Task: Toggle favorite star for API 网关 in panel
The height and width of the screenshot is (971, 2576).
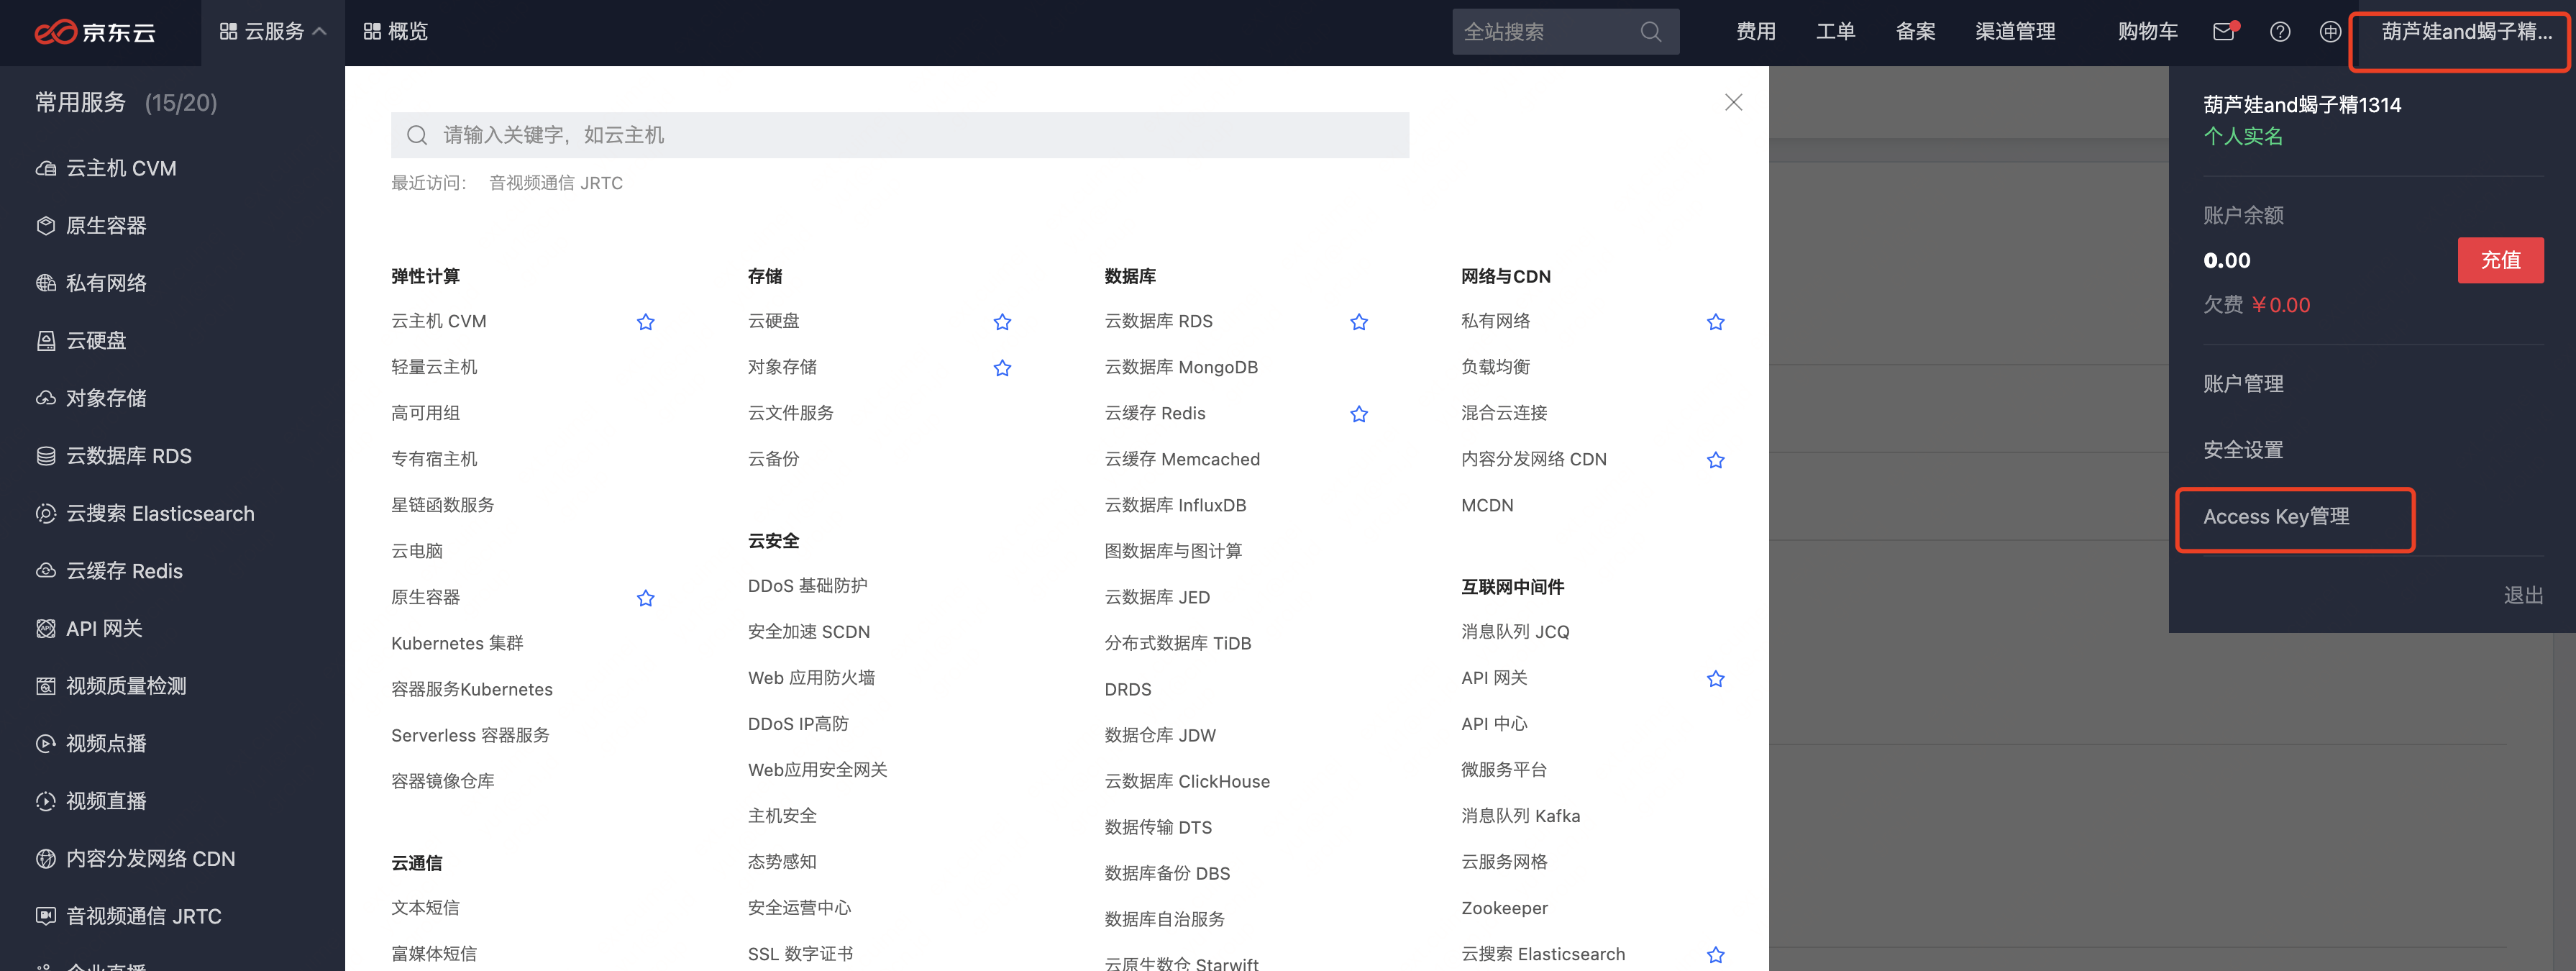Action: coord(1716,679)
